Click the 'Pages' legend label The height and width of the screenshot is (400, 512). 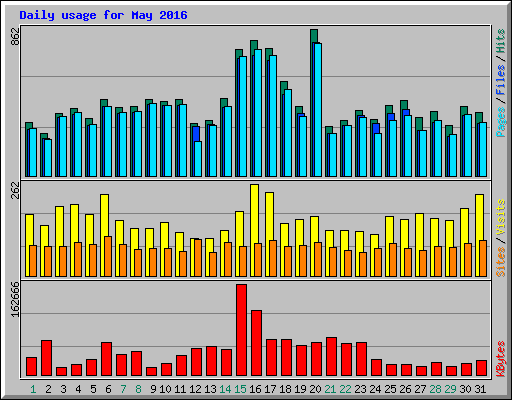[x=501, y=122]
